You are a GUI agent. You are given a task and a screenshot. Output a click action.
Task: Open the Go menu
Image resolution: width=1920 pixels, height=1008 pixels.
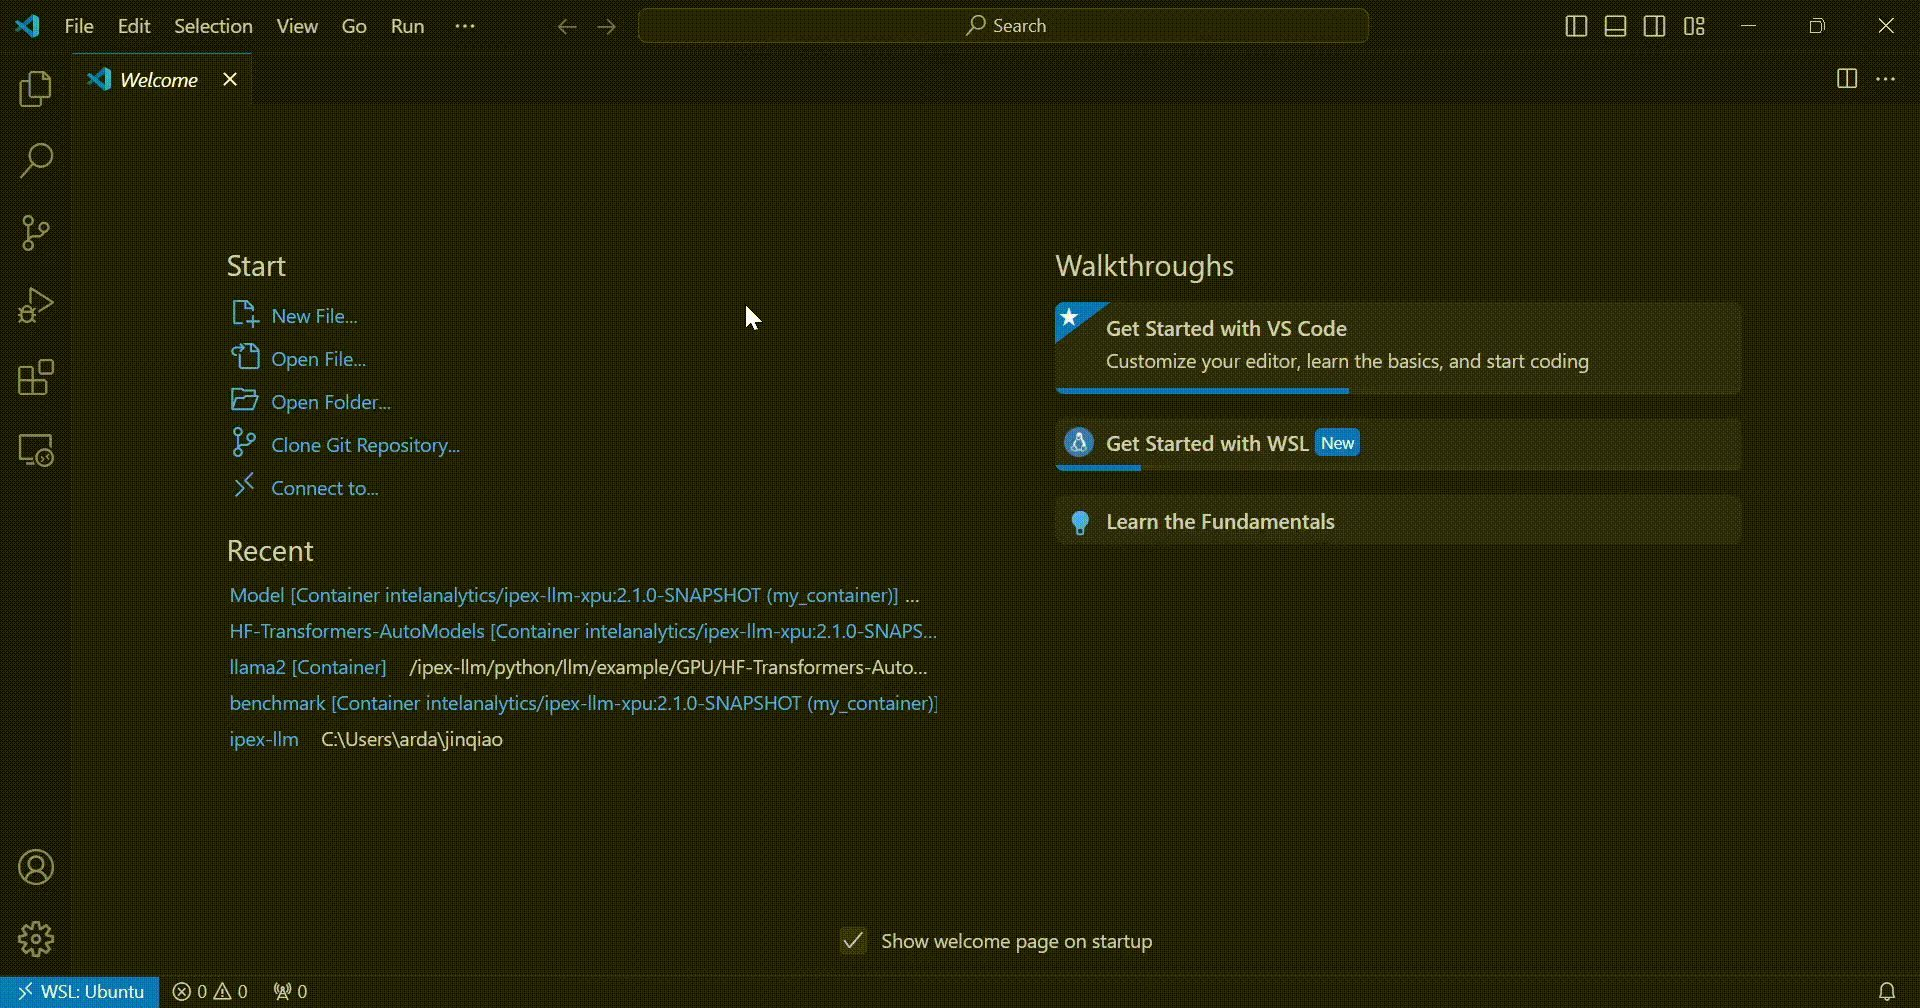[x=354, y=26]
